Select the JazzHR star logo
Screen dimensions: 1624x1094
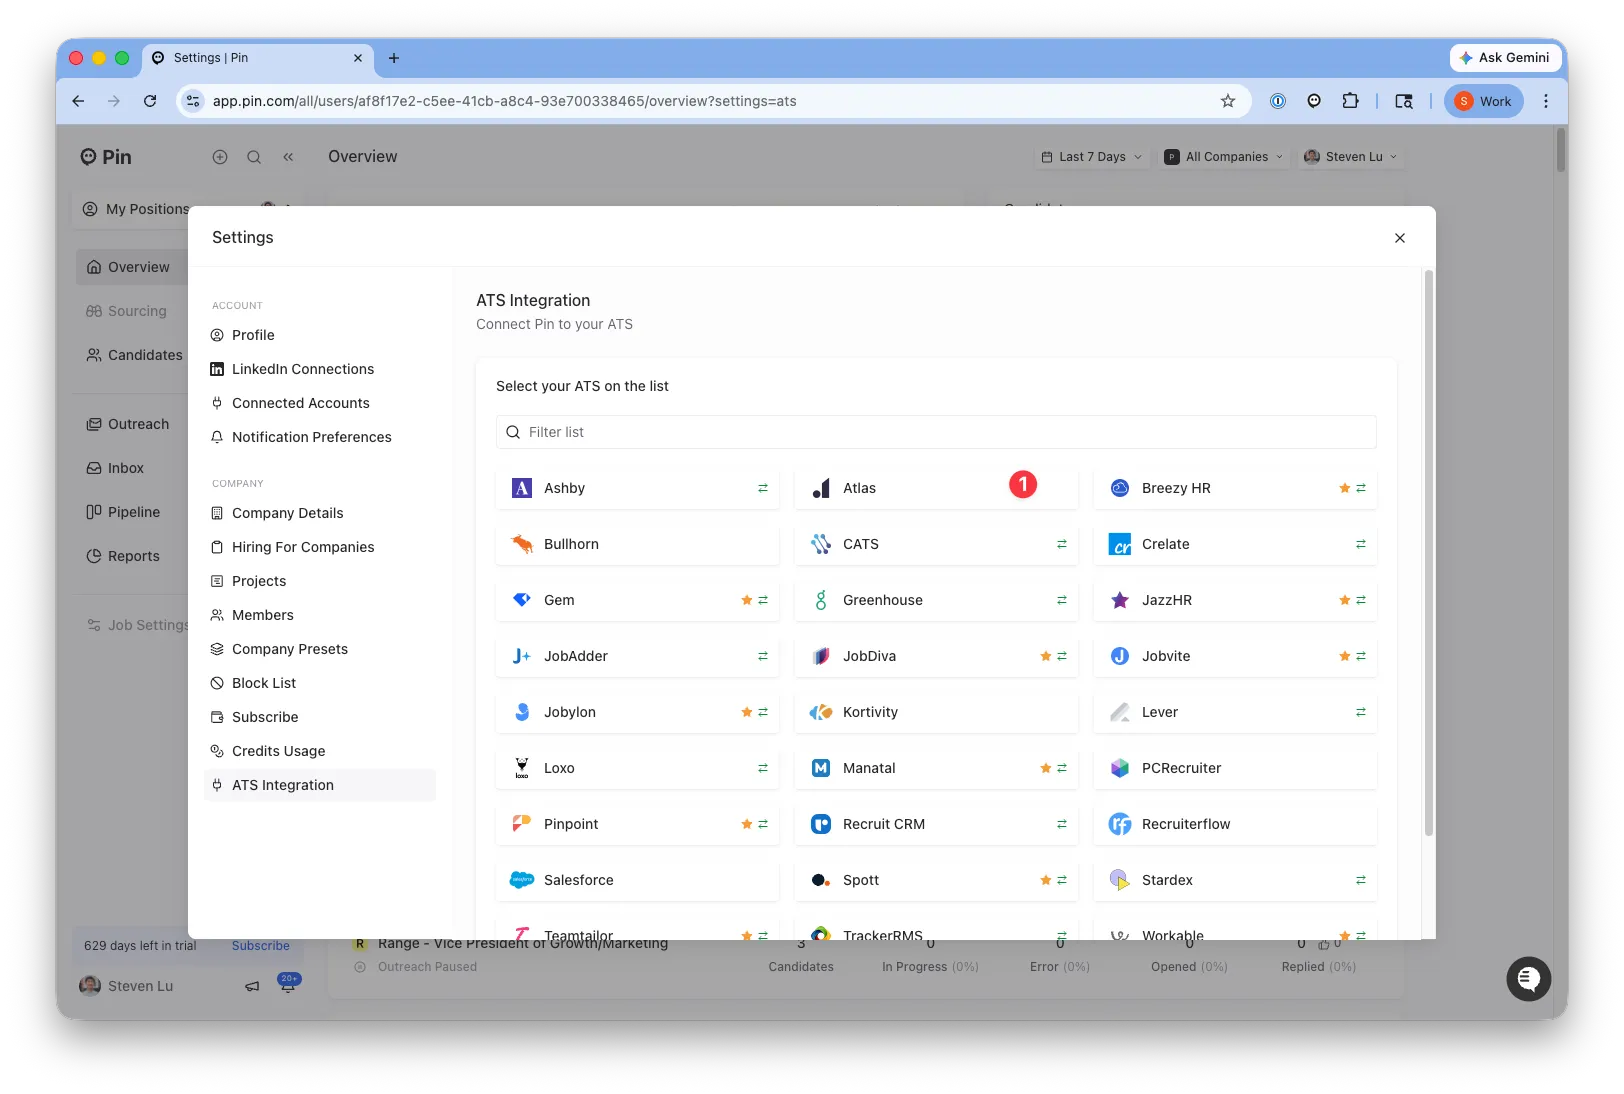coord(1120,600)
